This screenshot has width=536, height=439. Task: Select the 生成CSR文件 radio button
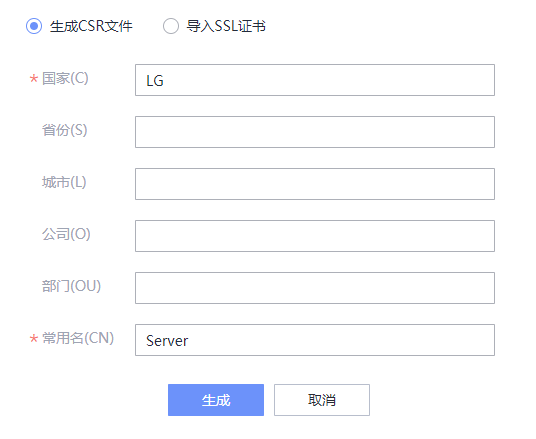click(34, 26)
